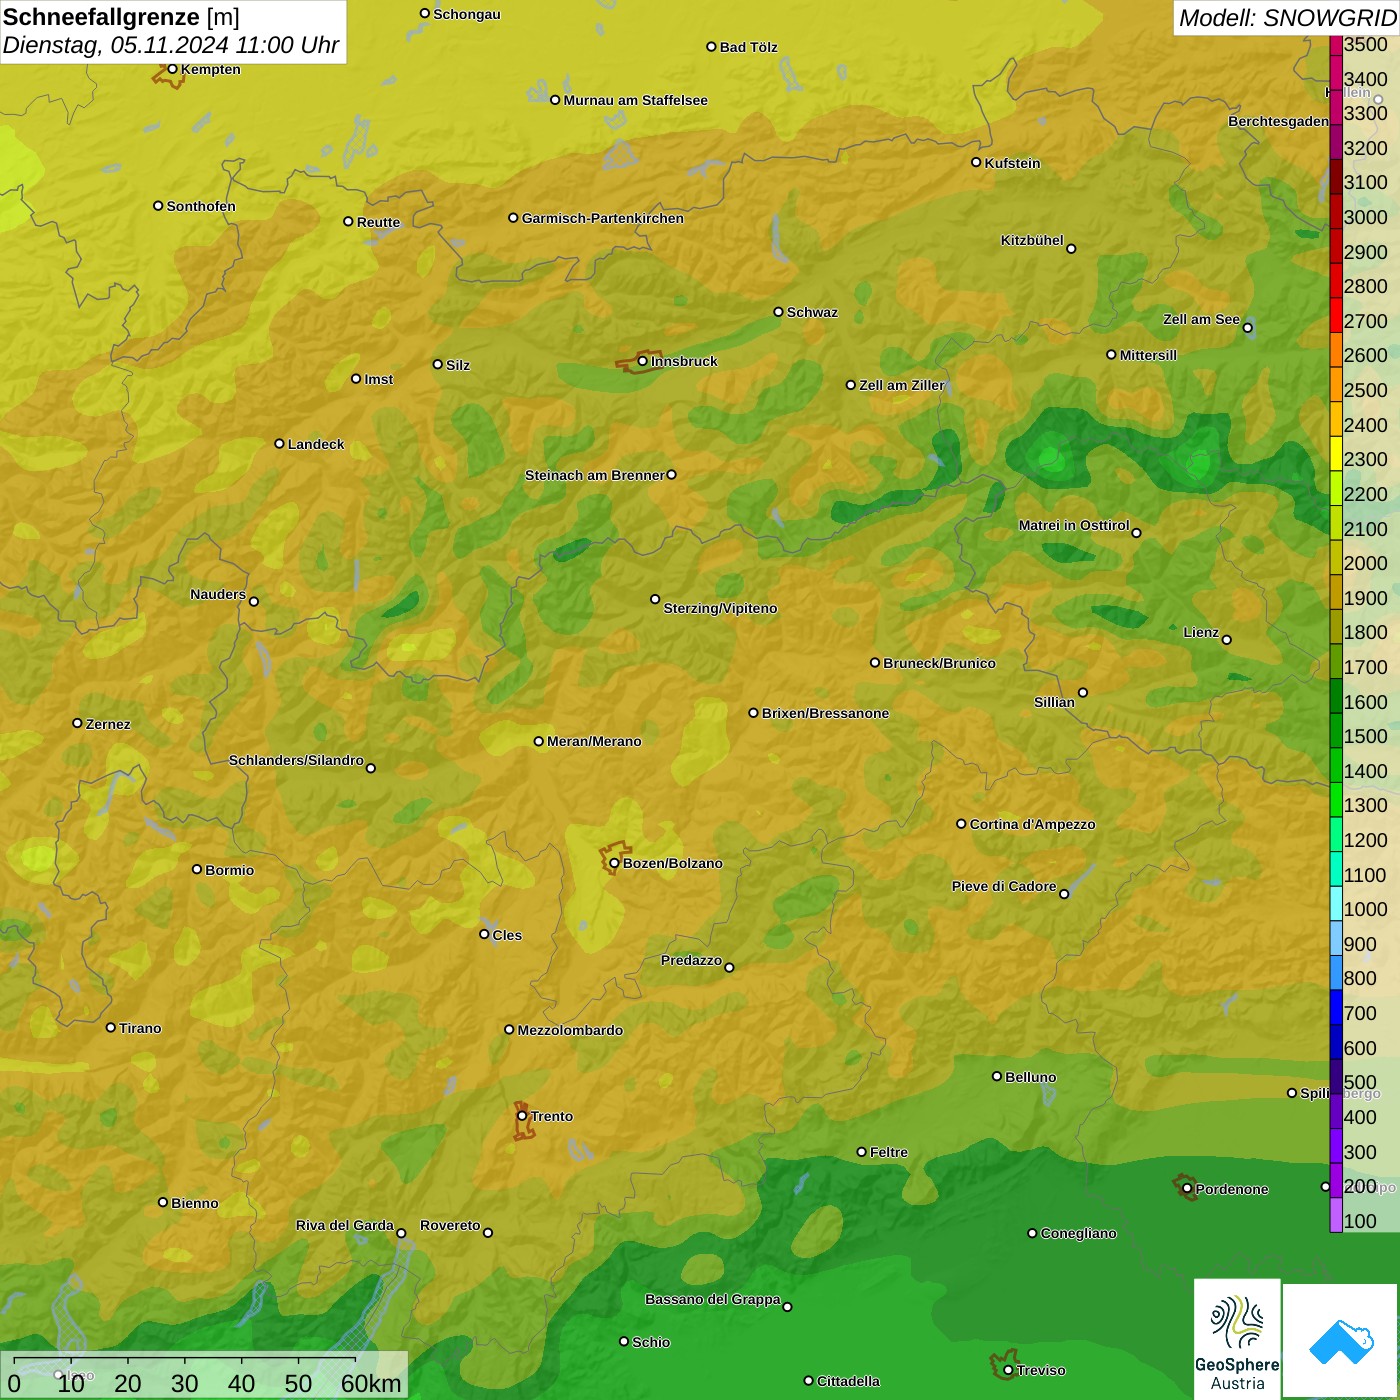
Task: Click the 'Bad Tölz' label
Action: pos(749,47)
